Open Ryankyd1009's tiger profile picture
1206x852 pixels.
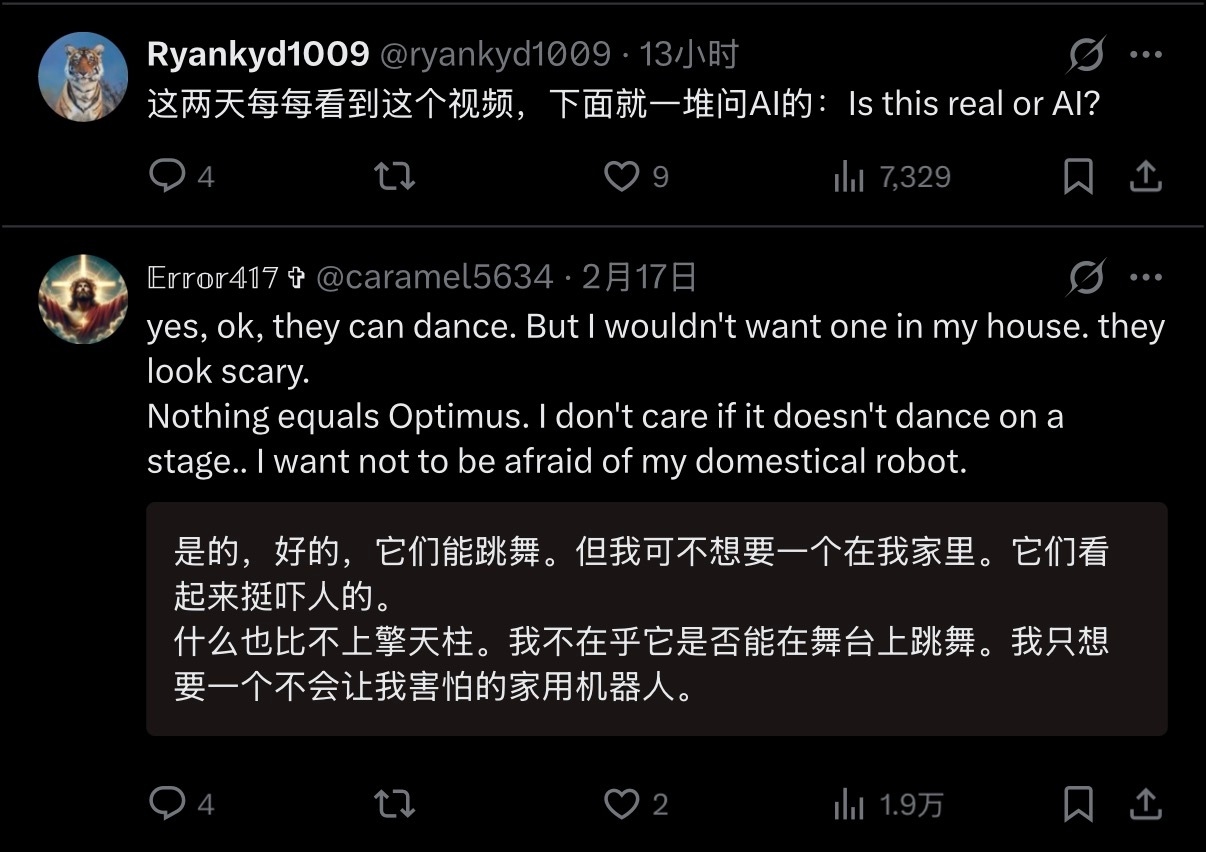click(x=83, y=76)
